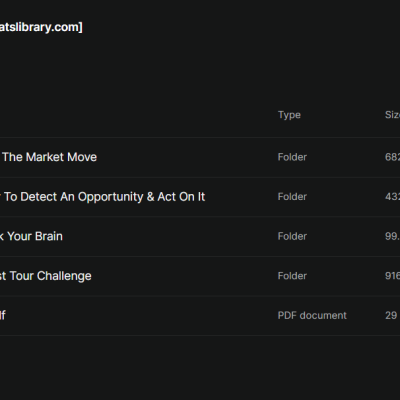Screen dimensions: 400x400
Task: Click the Folder type cell of Market Move row
Action: 292,157
